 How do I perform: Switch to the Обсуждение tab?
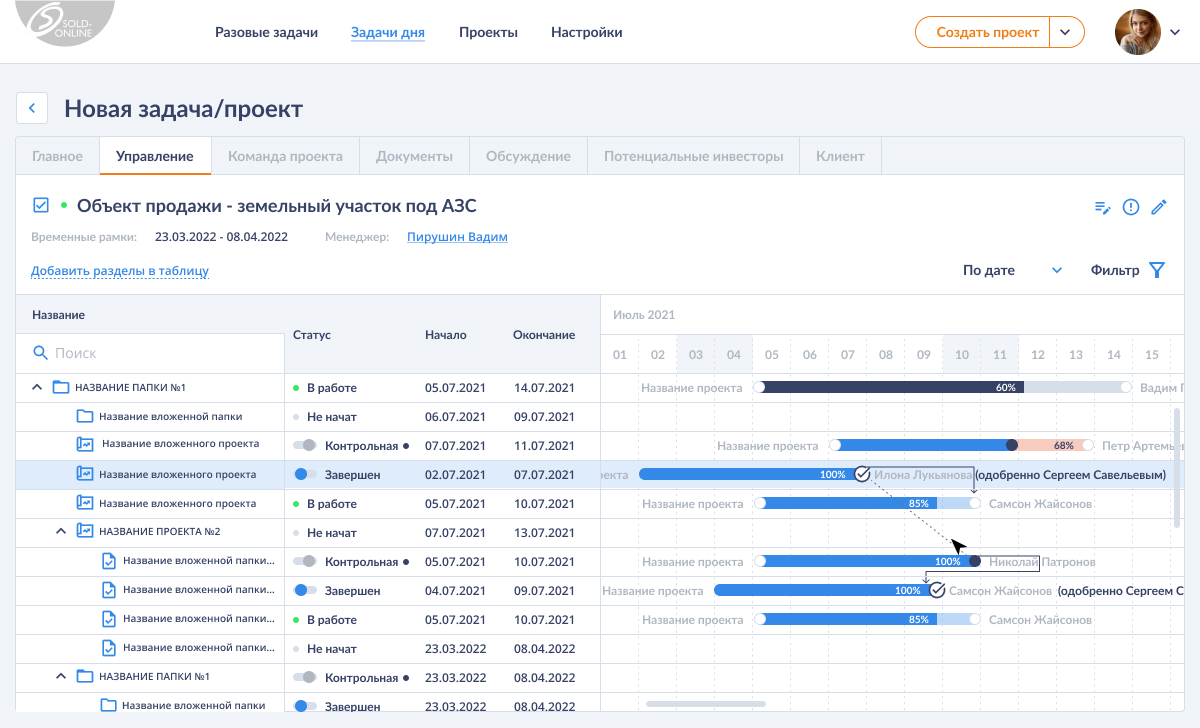pos(528,156)
